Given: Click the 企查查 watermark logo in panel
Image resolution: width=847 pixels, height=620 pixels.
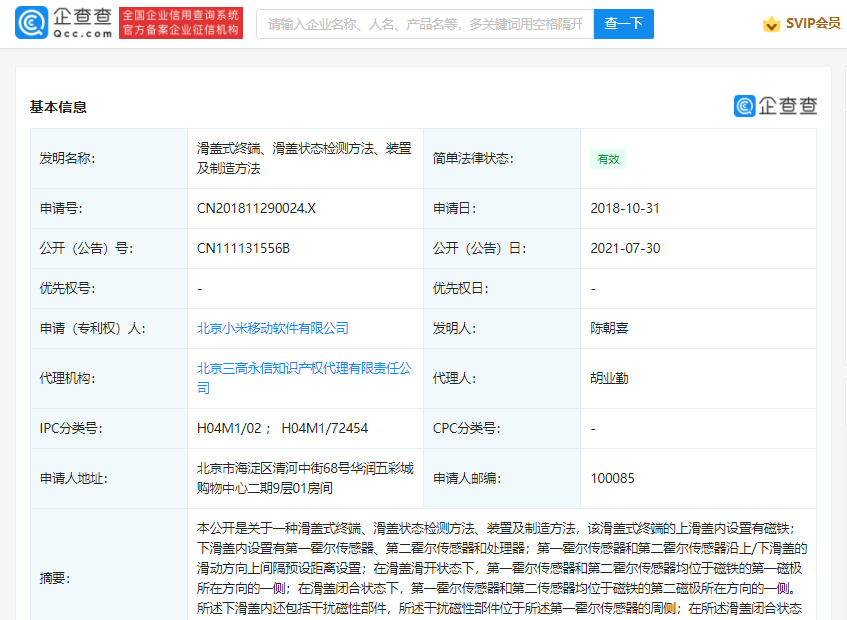Looking at the screenshot, I should pos(775,106).
